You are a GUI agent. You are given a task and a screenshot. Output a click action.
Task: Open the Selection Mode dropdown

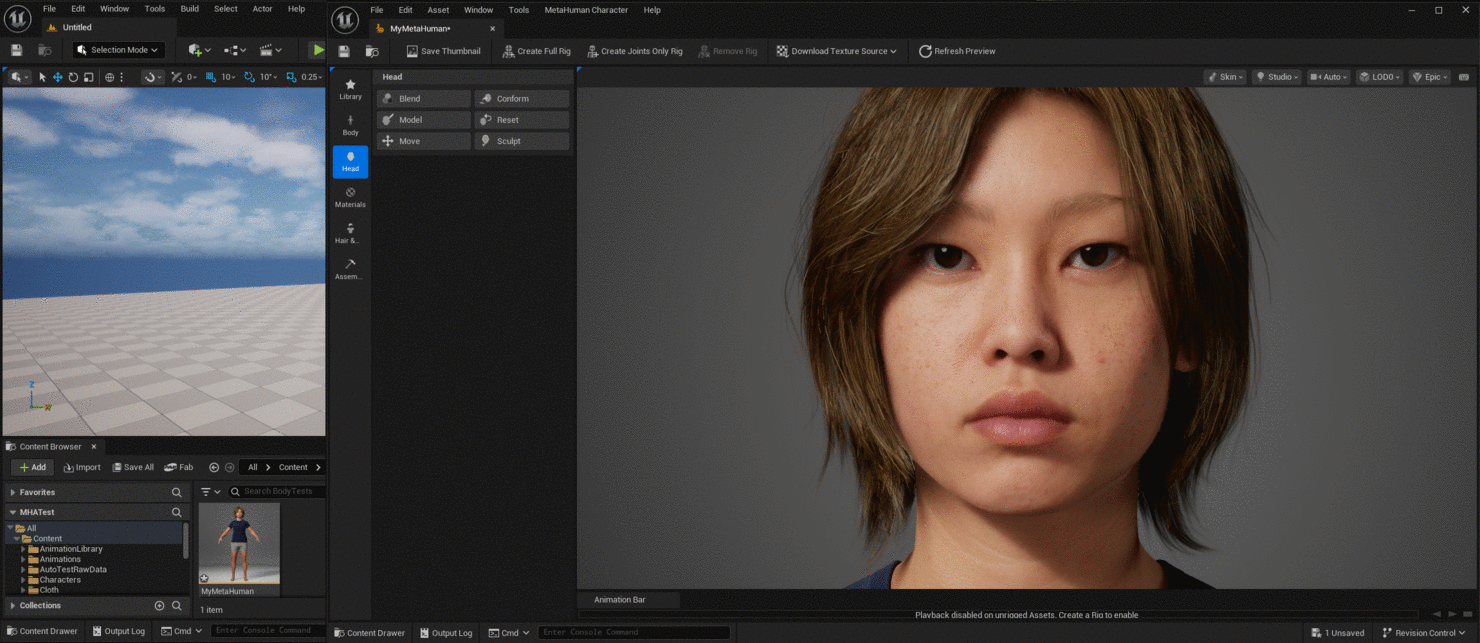pyautogui.click(x=118, y=50)
